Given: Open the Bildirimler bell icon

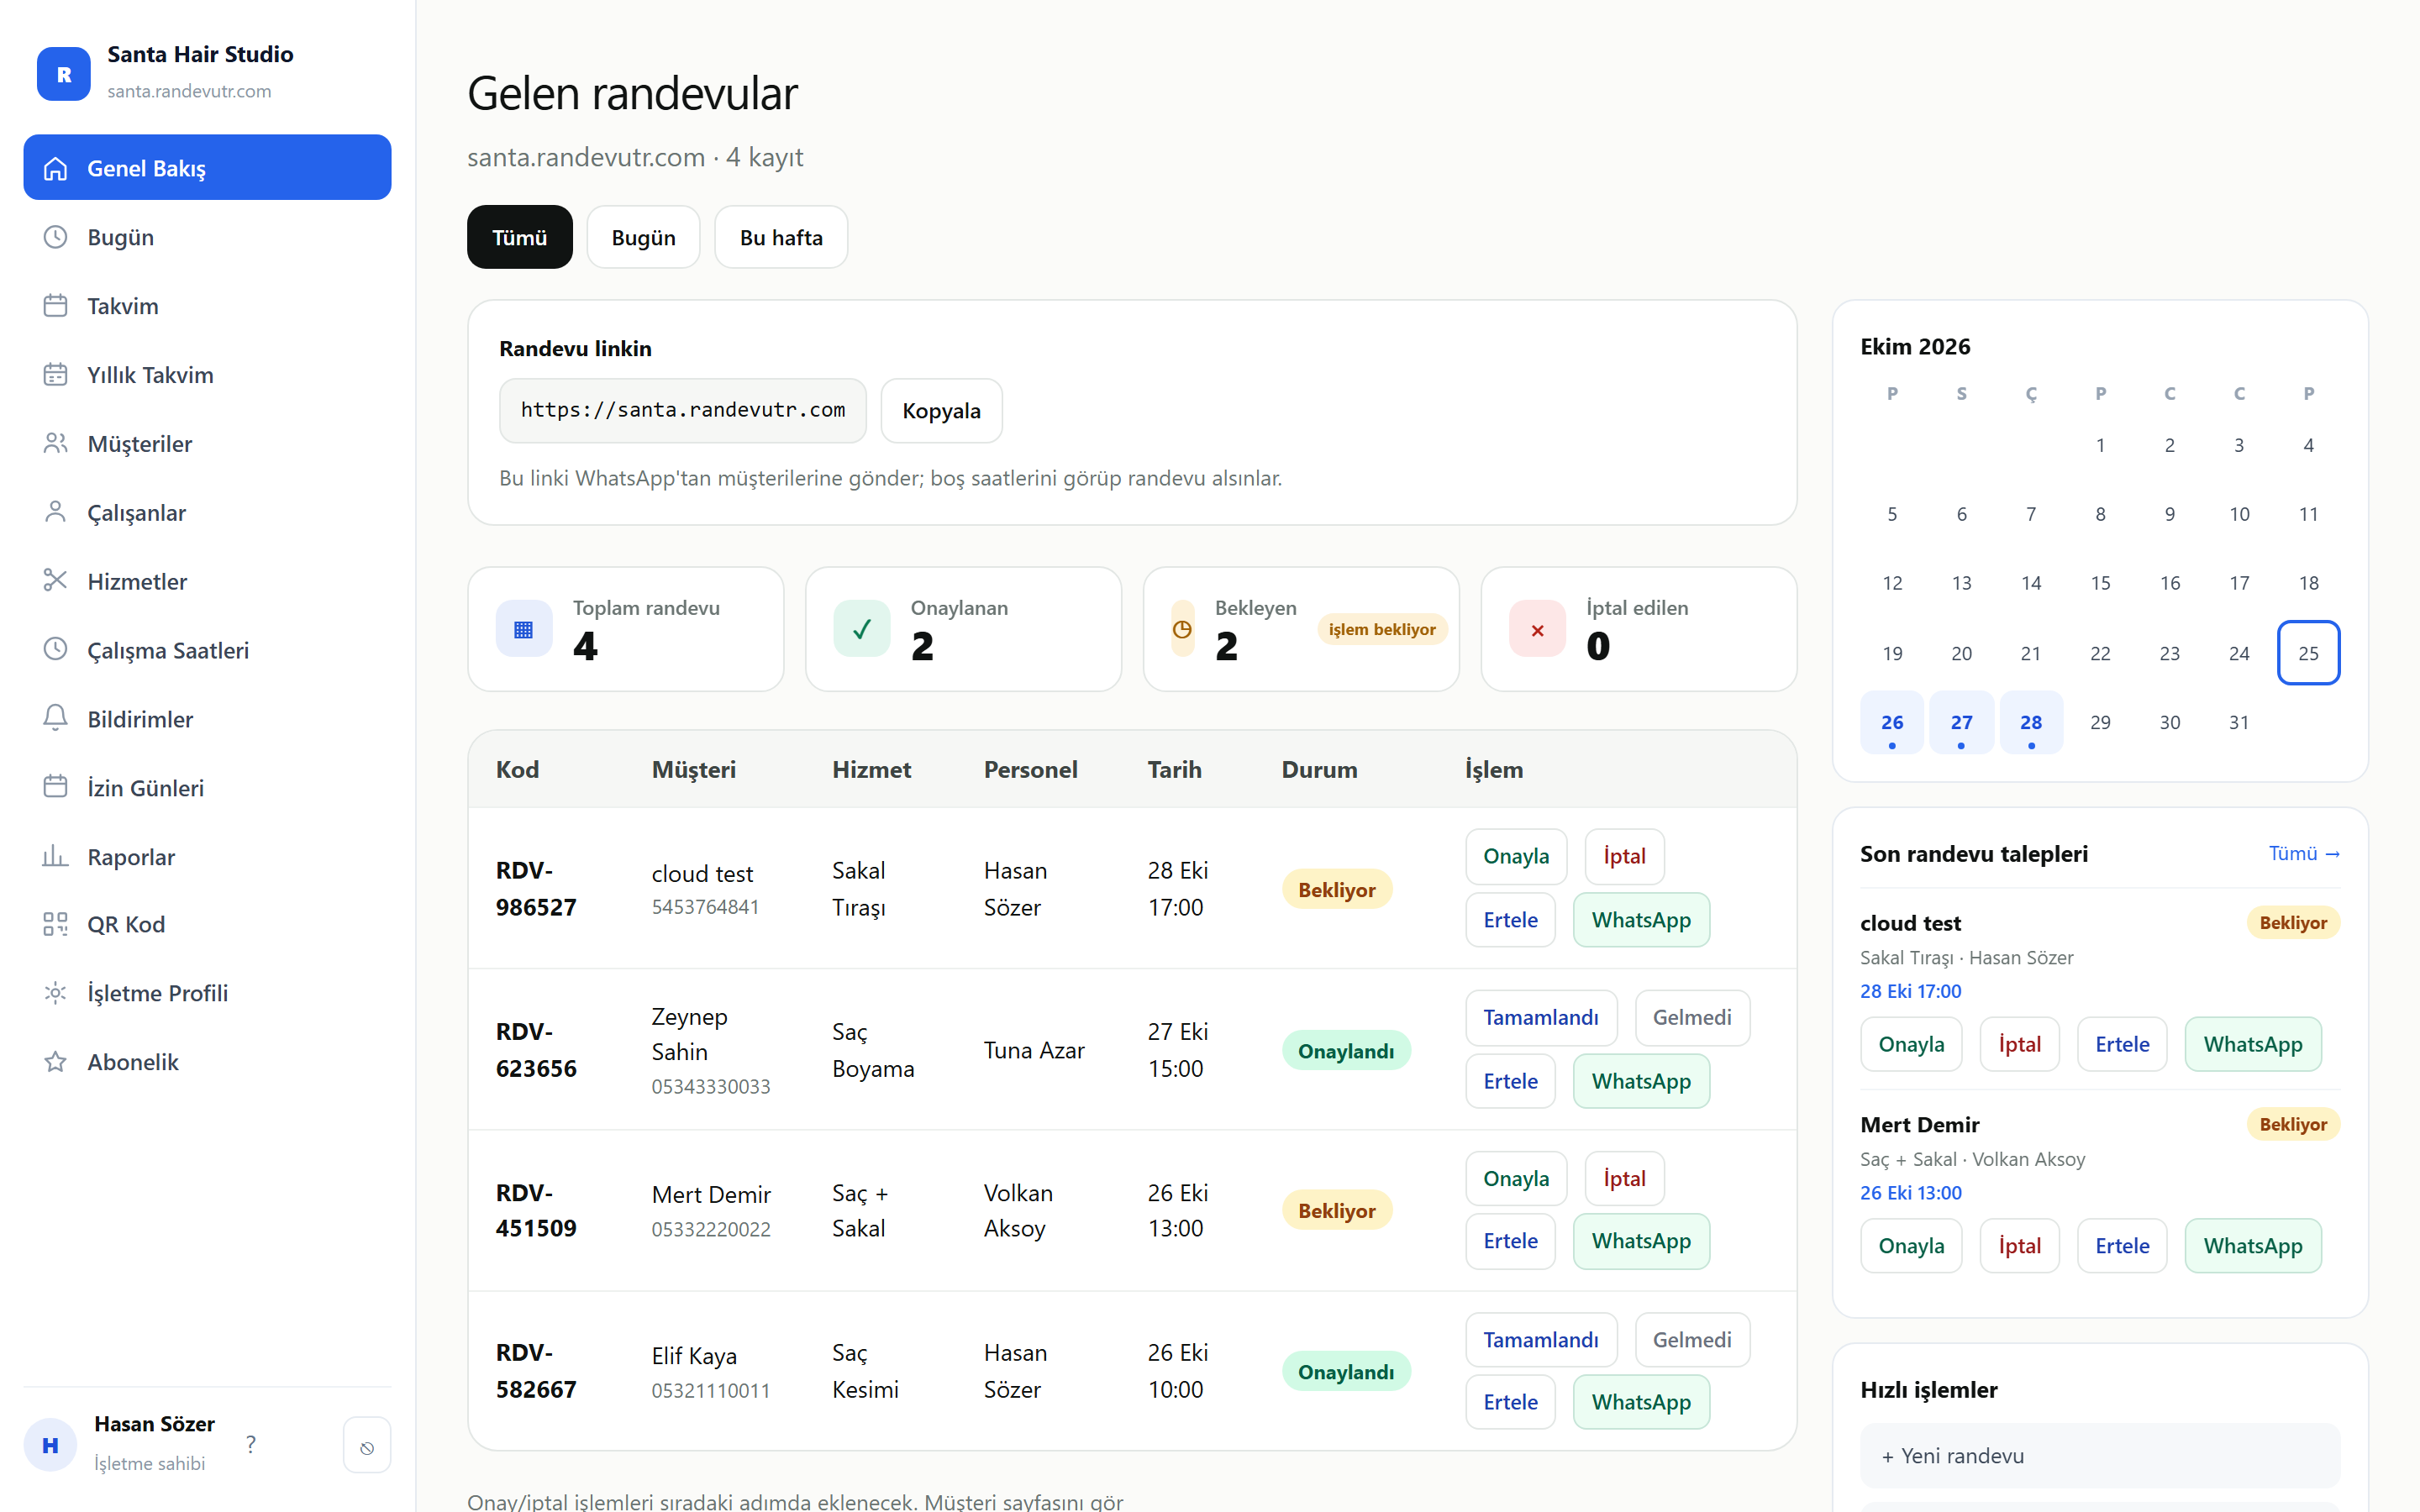Looking at the screenshot, I should click(56, 718).
